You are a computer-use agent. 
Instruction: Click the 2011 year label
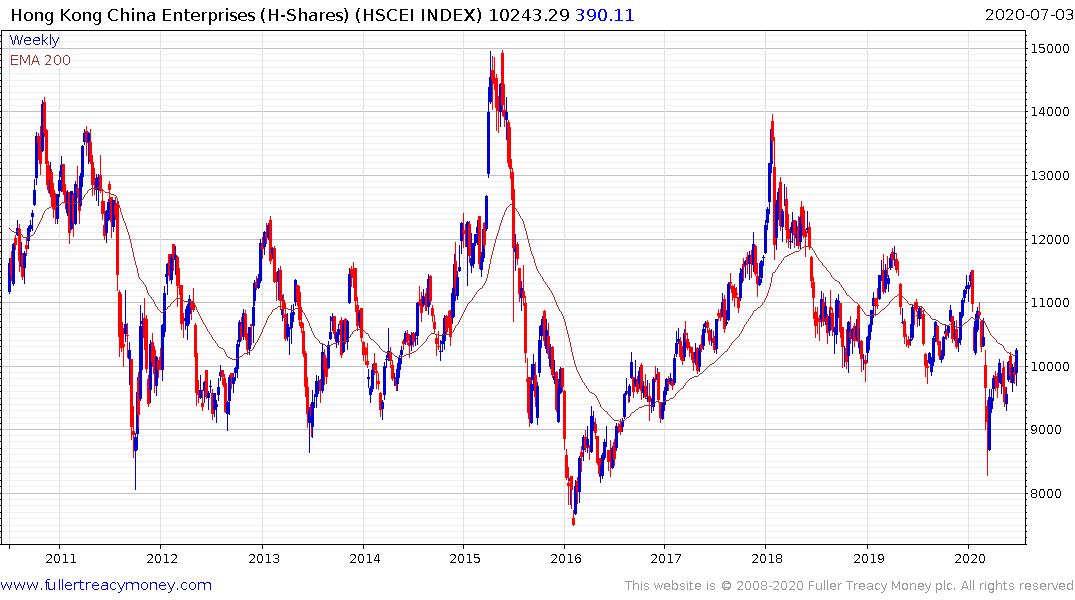click(x=61, y=558)
